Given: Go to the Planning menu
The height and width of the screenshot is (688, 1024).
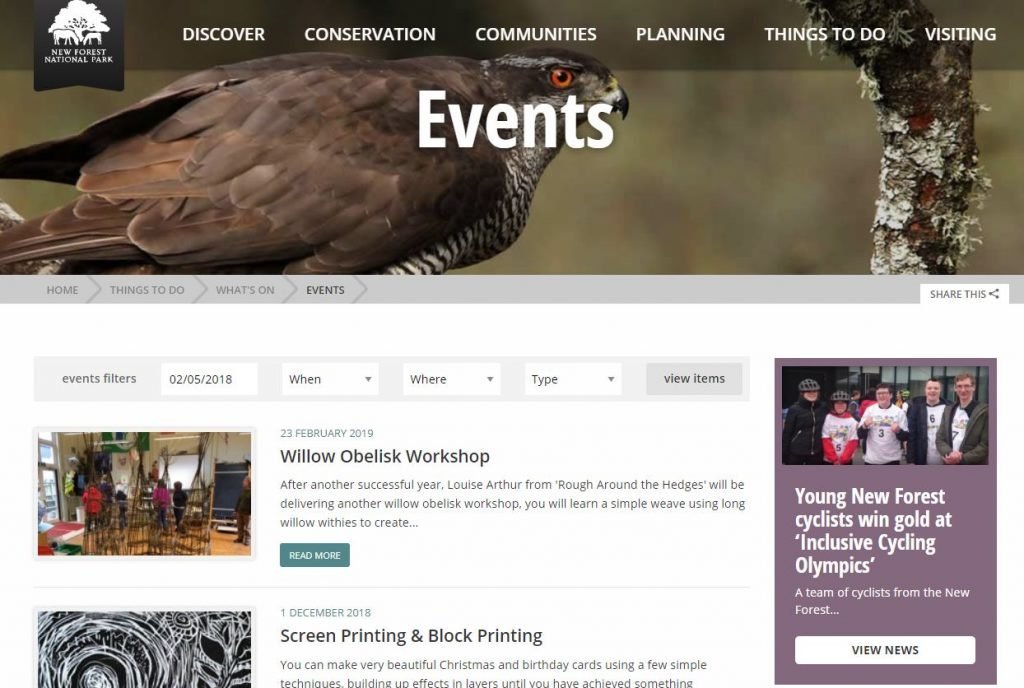Looking at the screenshot, I should pyautogui.click(x=680, y=34).
